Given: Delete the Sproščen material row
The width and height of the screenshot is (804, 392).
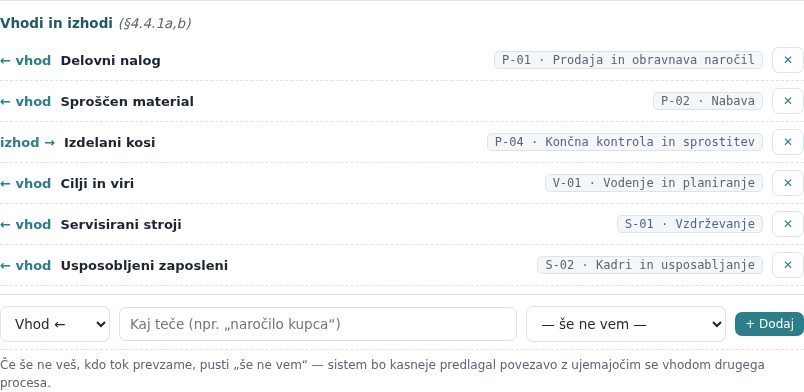Looking at the screenshot, I should pyautogui.click(x=788, y=101).
